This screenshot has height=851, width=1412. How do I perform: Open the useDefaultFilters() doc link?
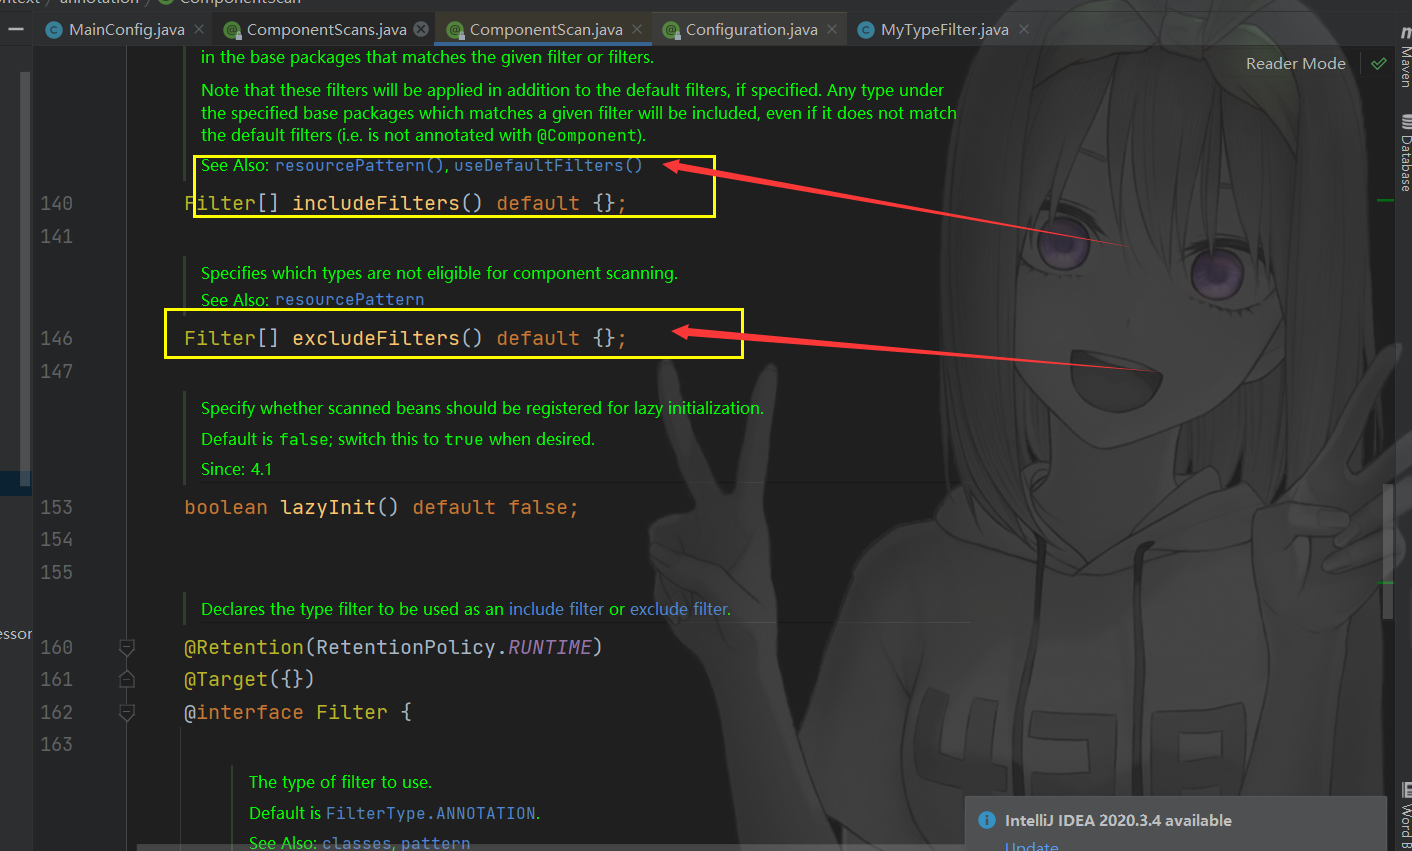pos(548,165)
